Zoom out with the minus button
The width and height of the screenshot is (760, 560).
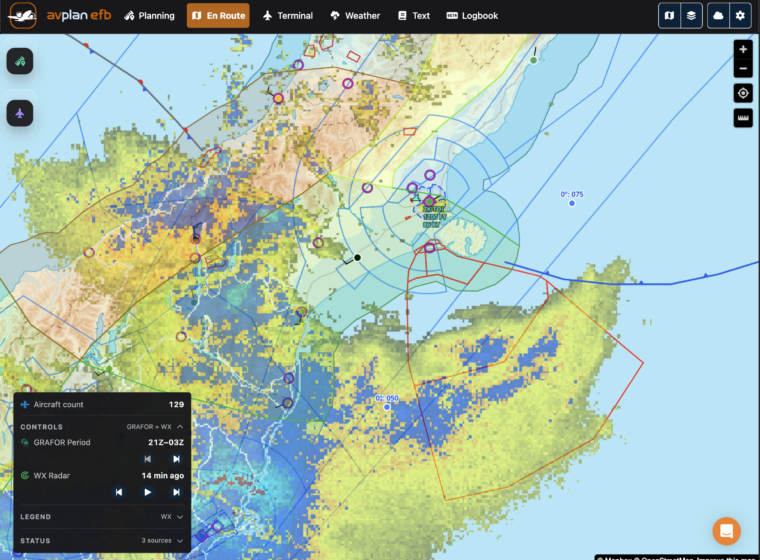point(743,68)
